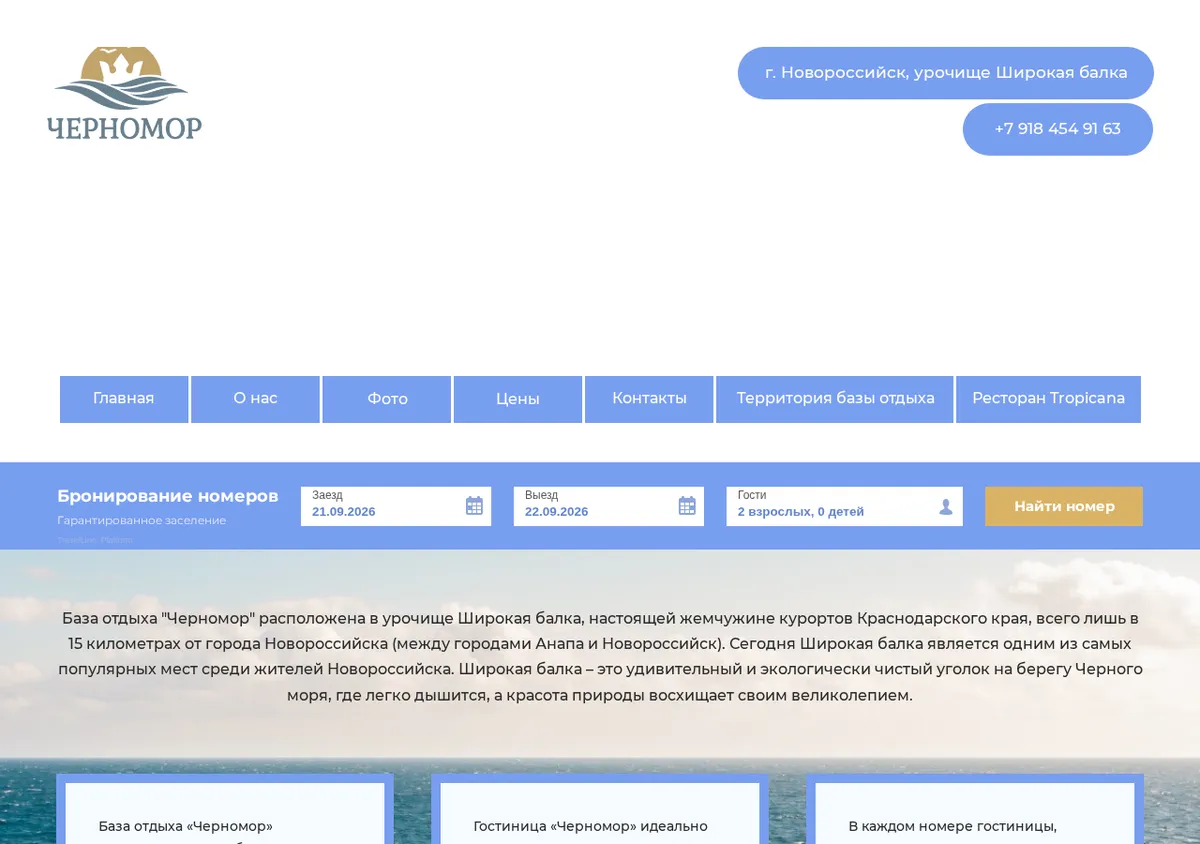
Task: Open the check-out calendar icon
Action: [687, 506]
